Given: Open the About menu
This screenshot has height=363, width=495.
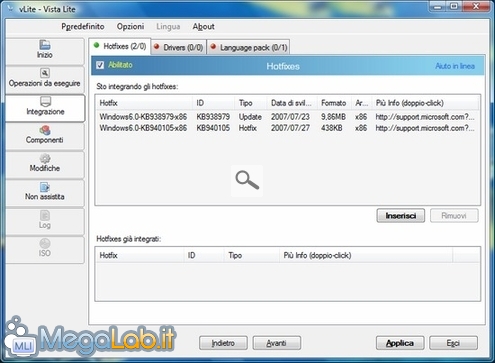Looking at the screenshot, I should click(203, 26).
